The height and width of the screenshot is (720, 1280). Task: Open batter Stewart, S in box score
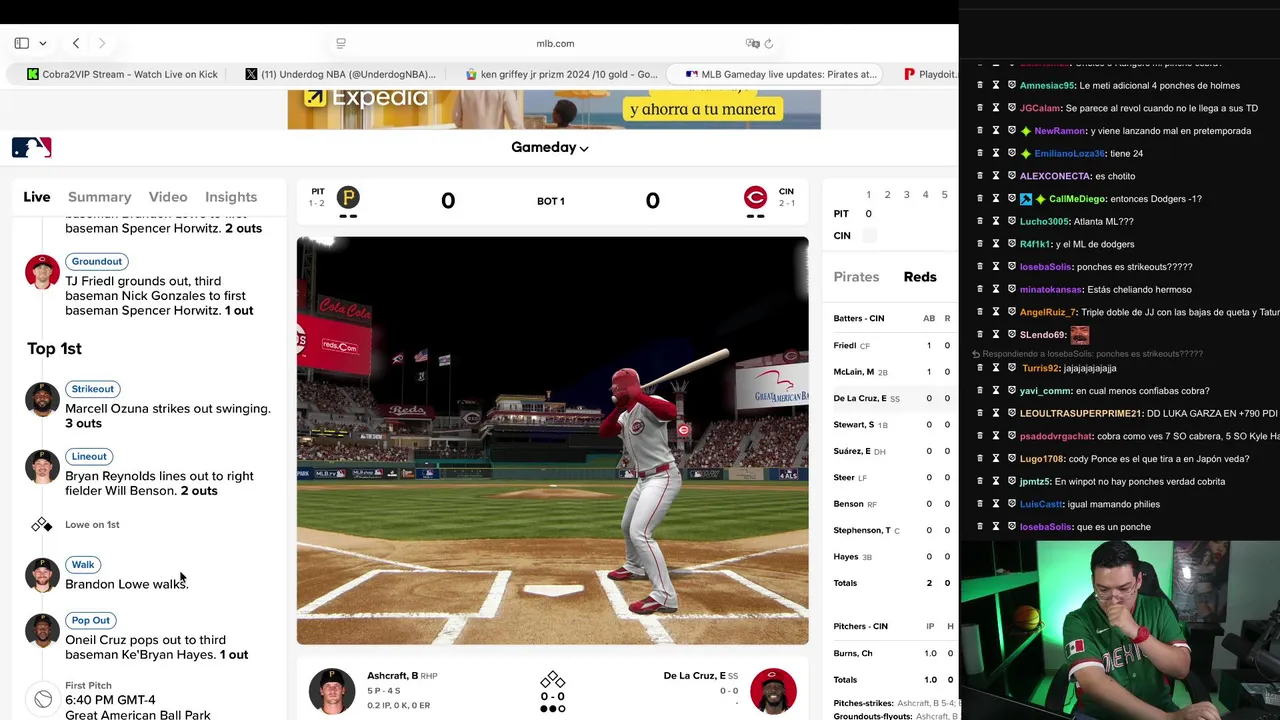click(x=854, y=424)
